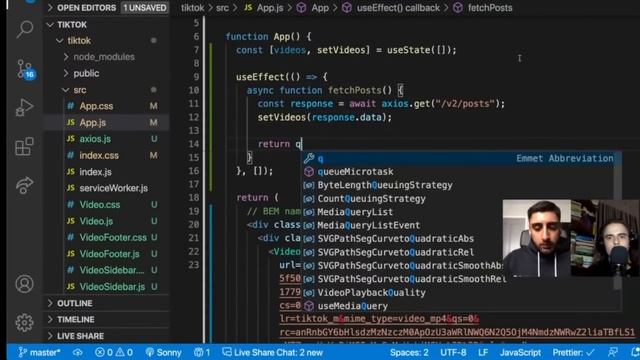This screenshot has width=640, height=360.
Task: Open the Extensions view icon
Action: click(24, 146)
